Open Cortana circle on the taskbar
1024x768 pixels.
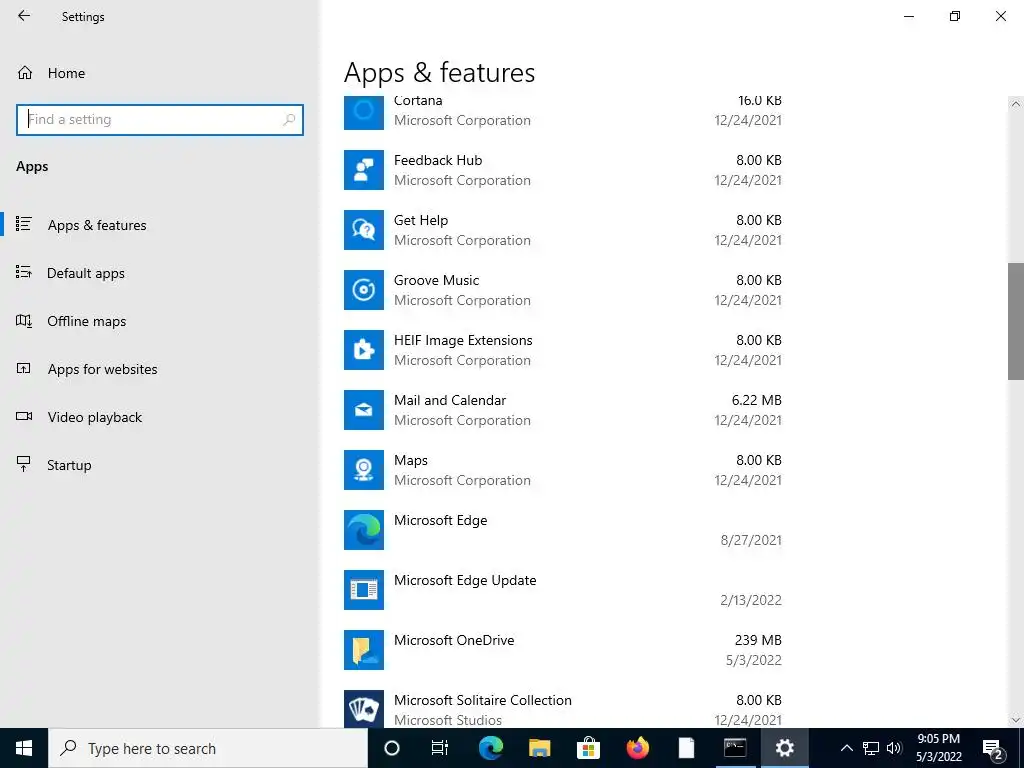point(392,748)
